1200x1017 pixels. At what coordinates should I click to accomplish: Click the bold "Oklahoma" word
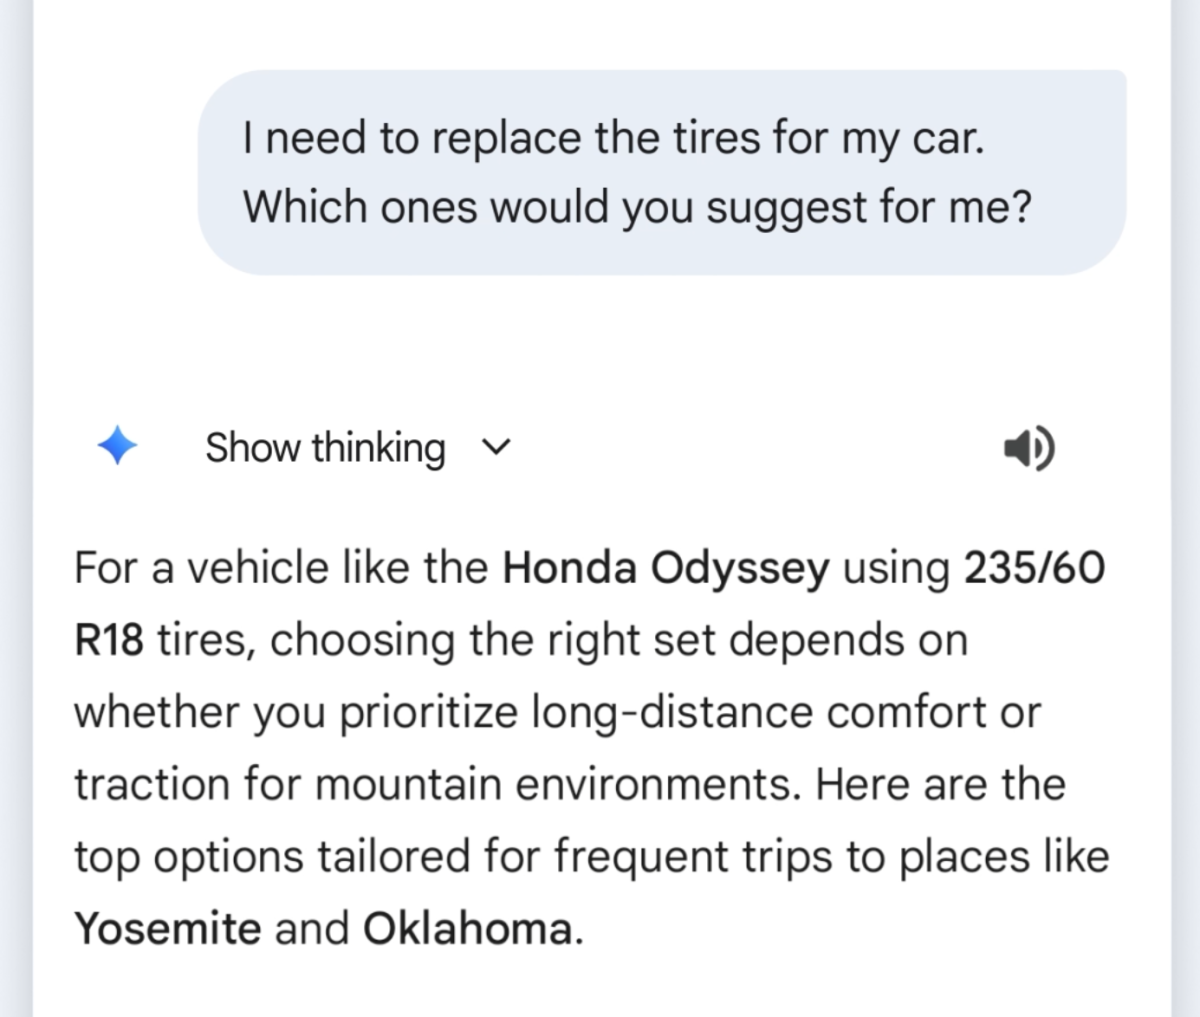pos(468,928)
